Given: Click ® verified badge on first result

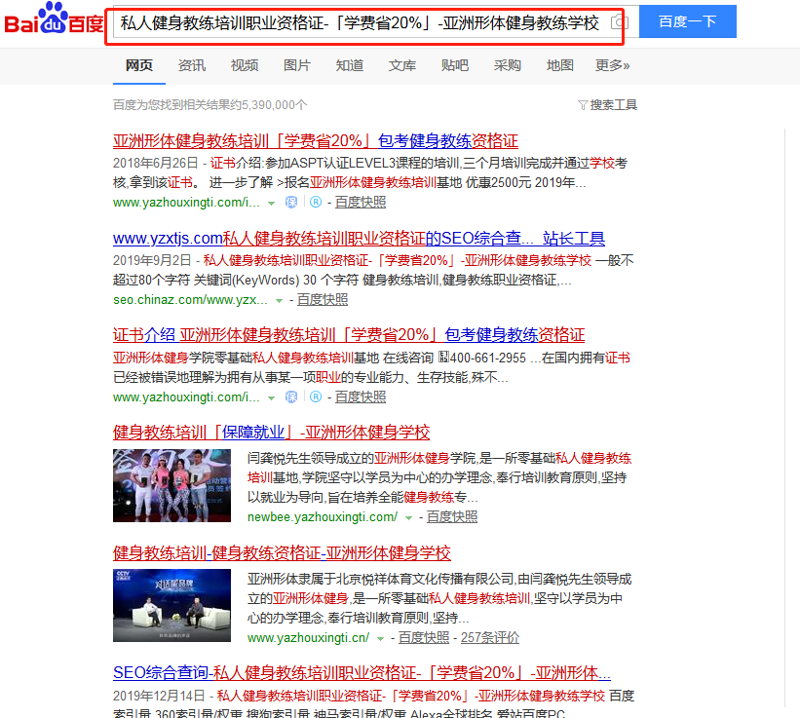Looking at the screenshot, I should coord(316,202).
